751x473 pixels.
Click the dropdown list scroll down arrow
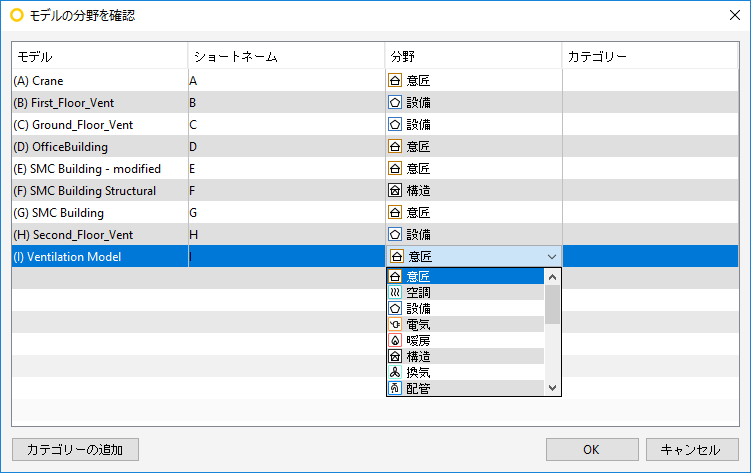(552, 388)
